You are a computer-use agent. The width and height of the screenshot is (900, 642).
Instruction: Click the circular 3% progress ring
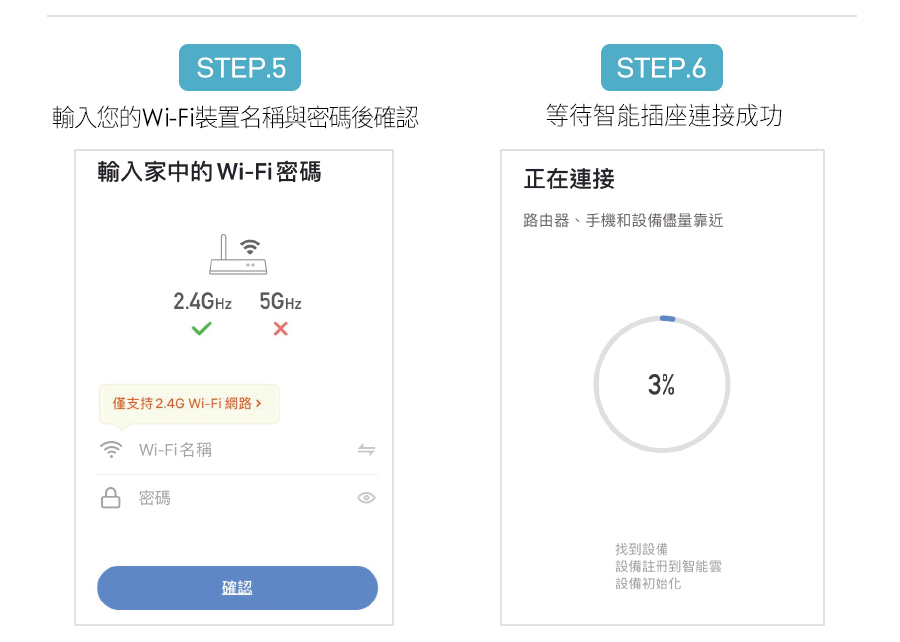[x=662, y=384]
